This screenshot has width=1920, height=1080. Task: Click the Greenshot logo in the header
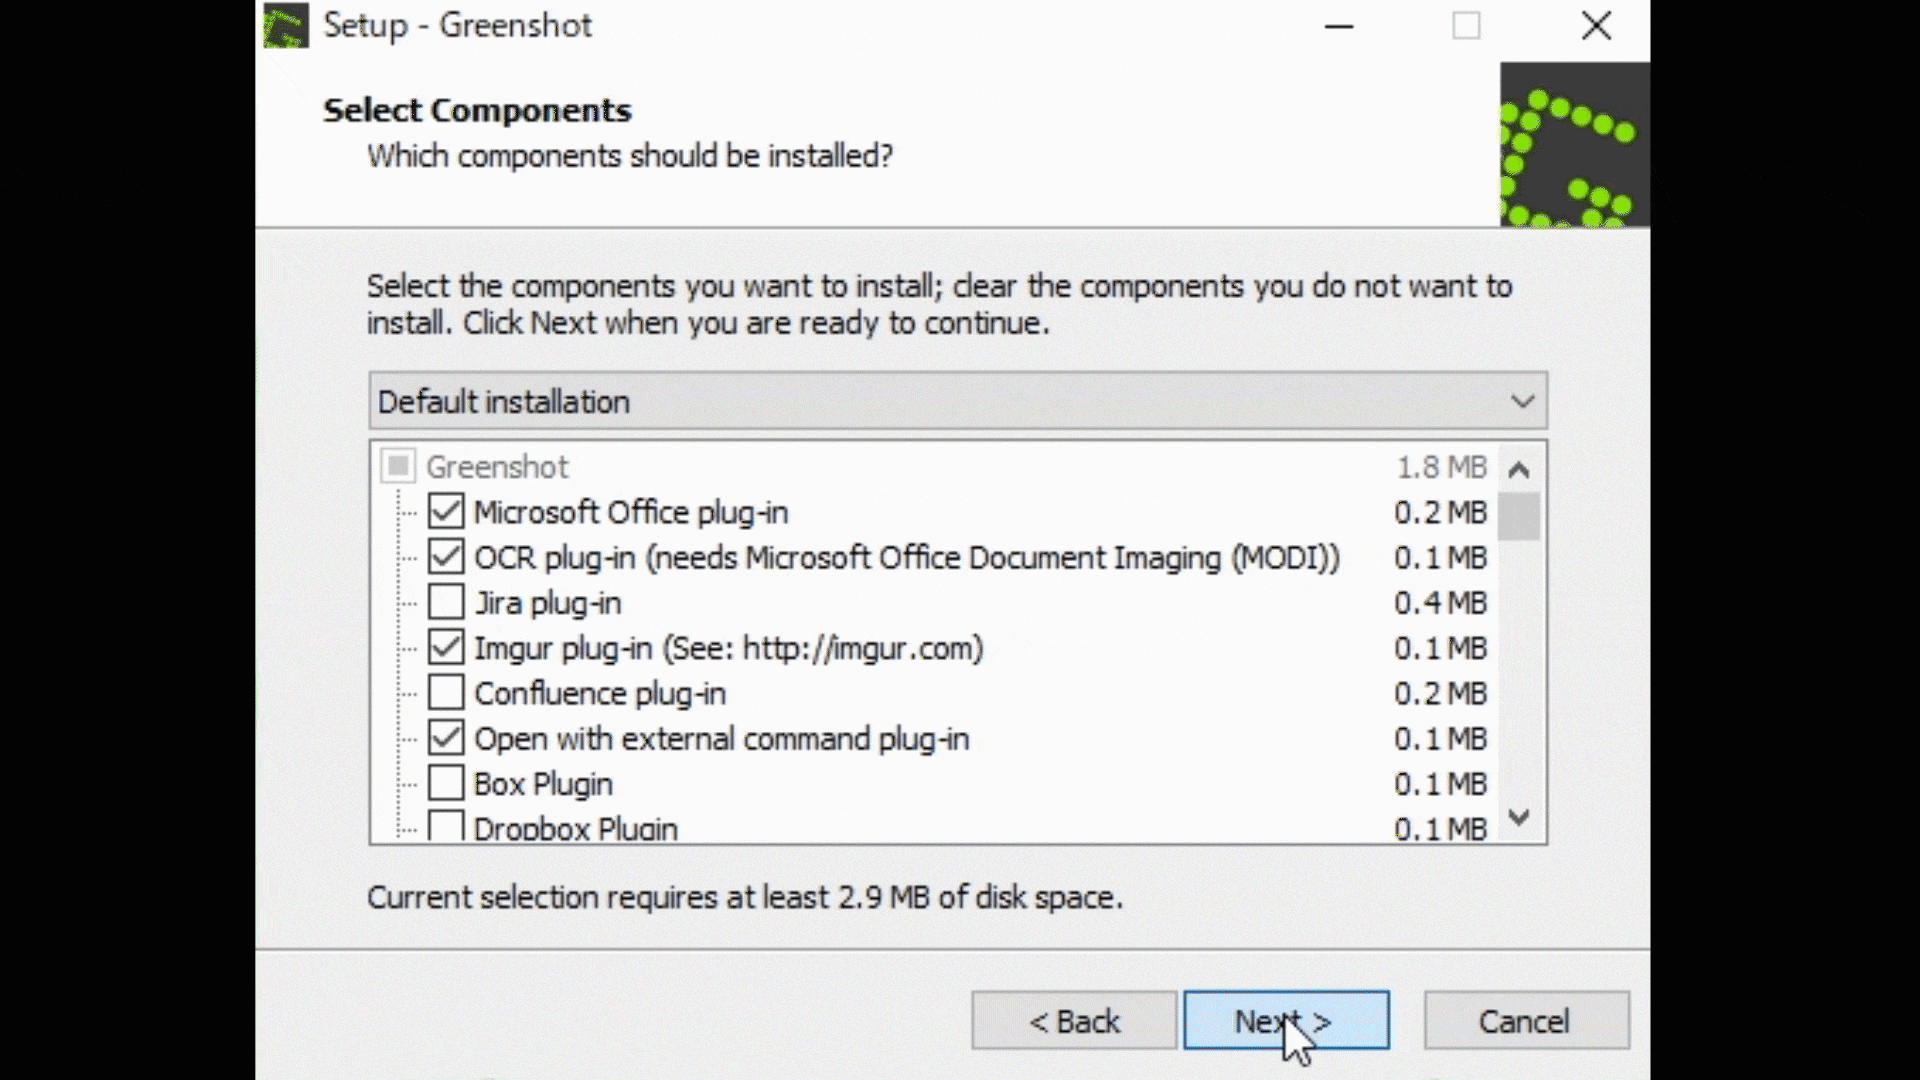tap(1573, 145)
